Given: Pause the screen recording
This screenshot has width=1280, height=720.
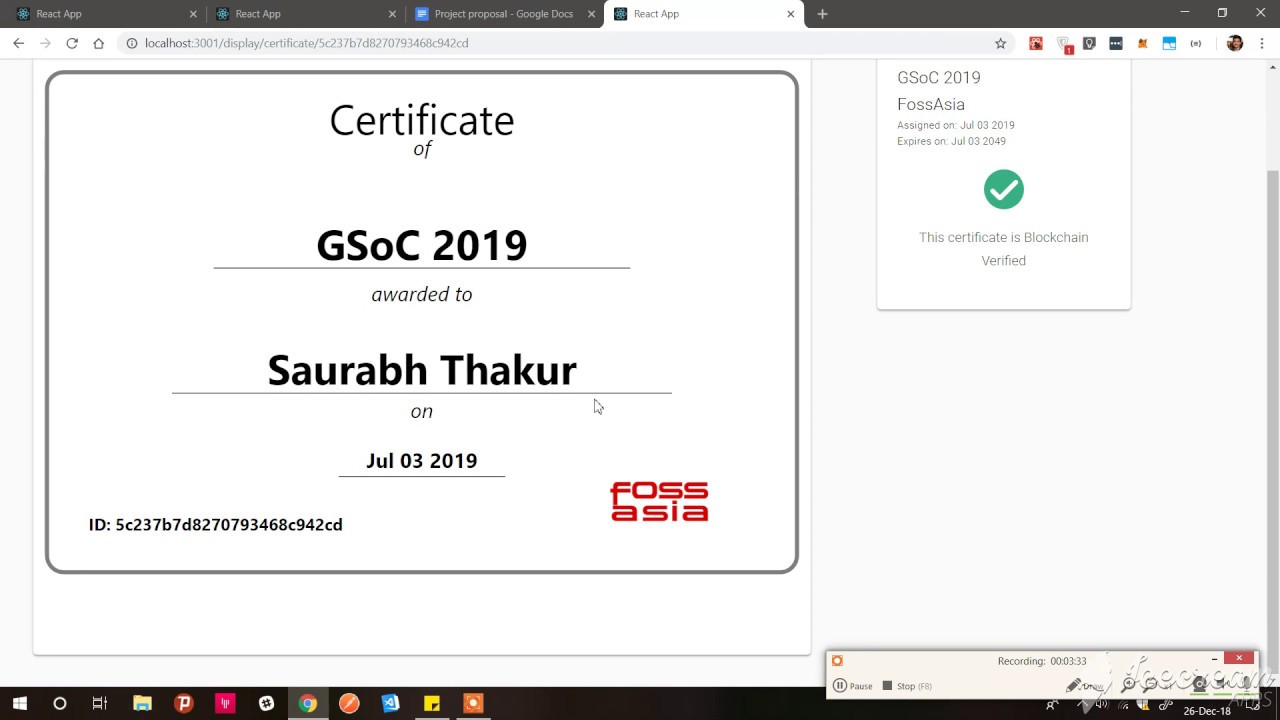Looking at the screenshot, I should point(853,686).
